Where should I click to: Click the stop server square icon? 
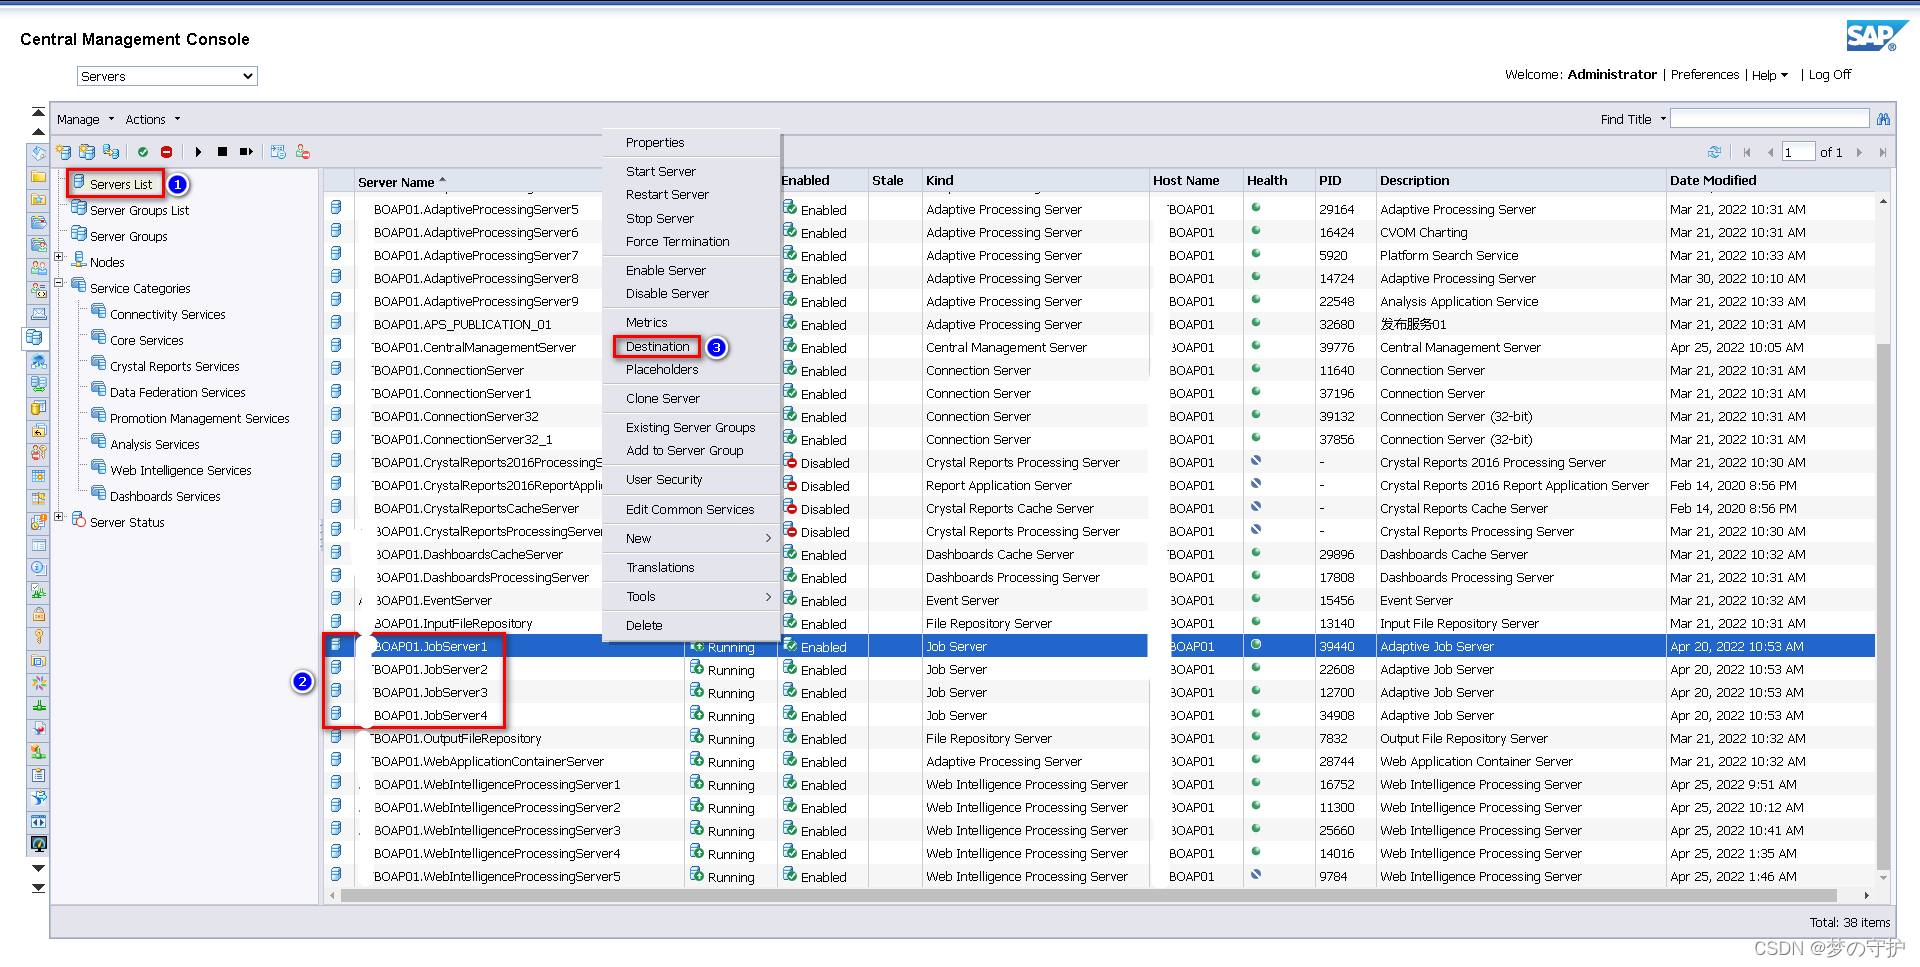pyautogui.click(x=222, y=152)
